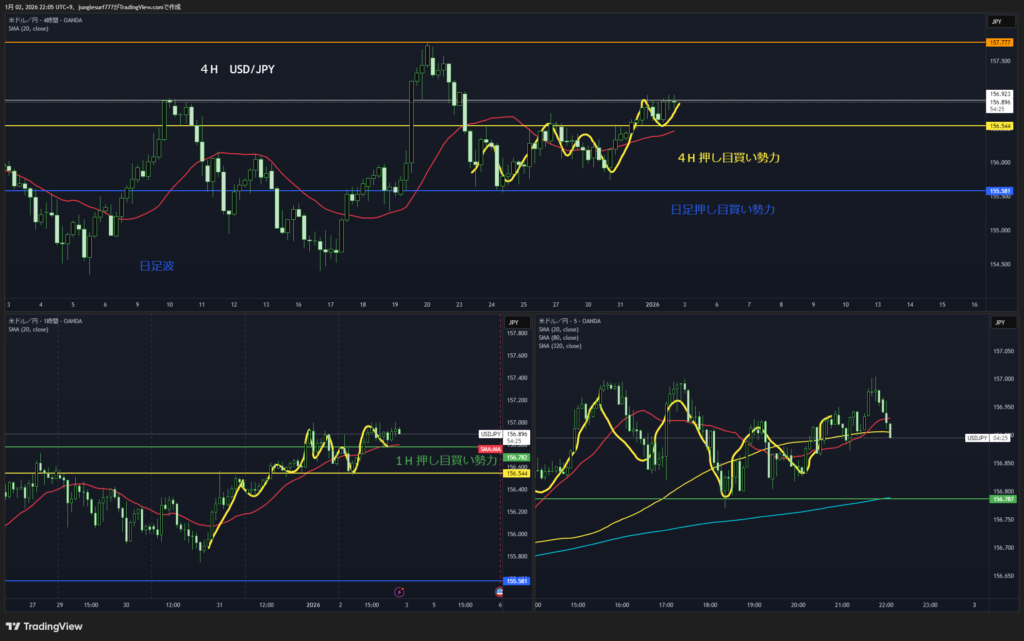Viewport: 1024px width, 641px height.
Task: Click the USDJPY price tag on 5-minute chart
Action: 977,438
